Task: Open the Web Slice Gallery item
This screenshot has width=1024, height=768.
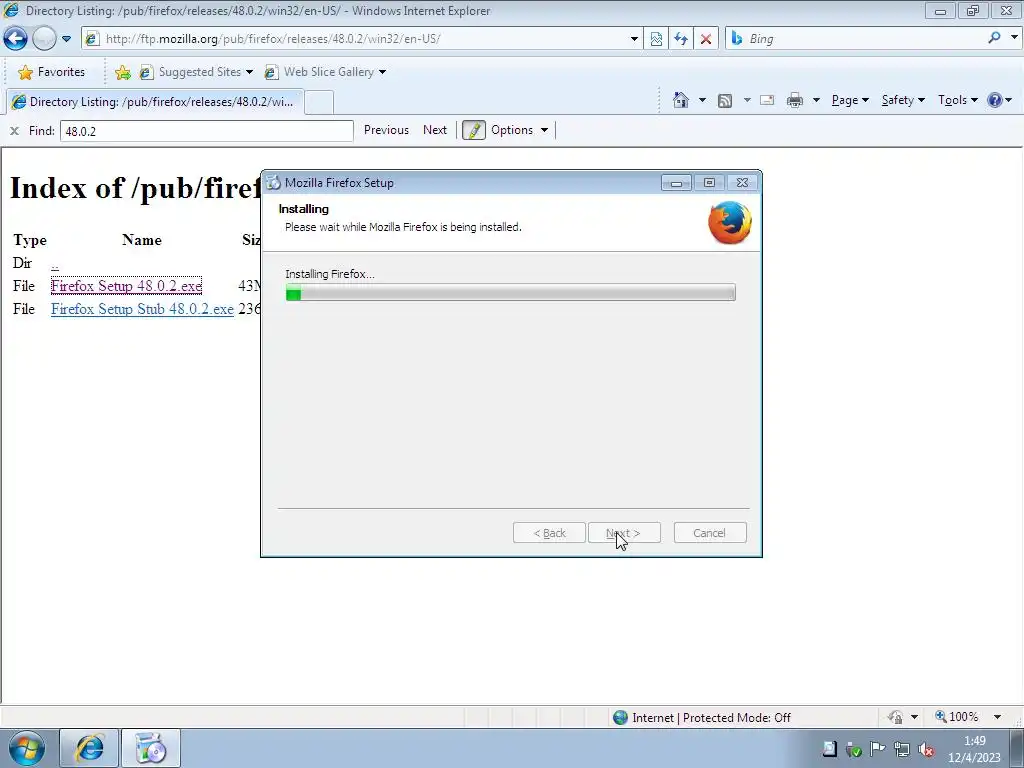Action: click(x=325, y=72)
